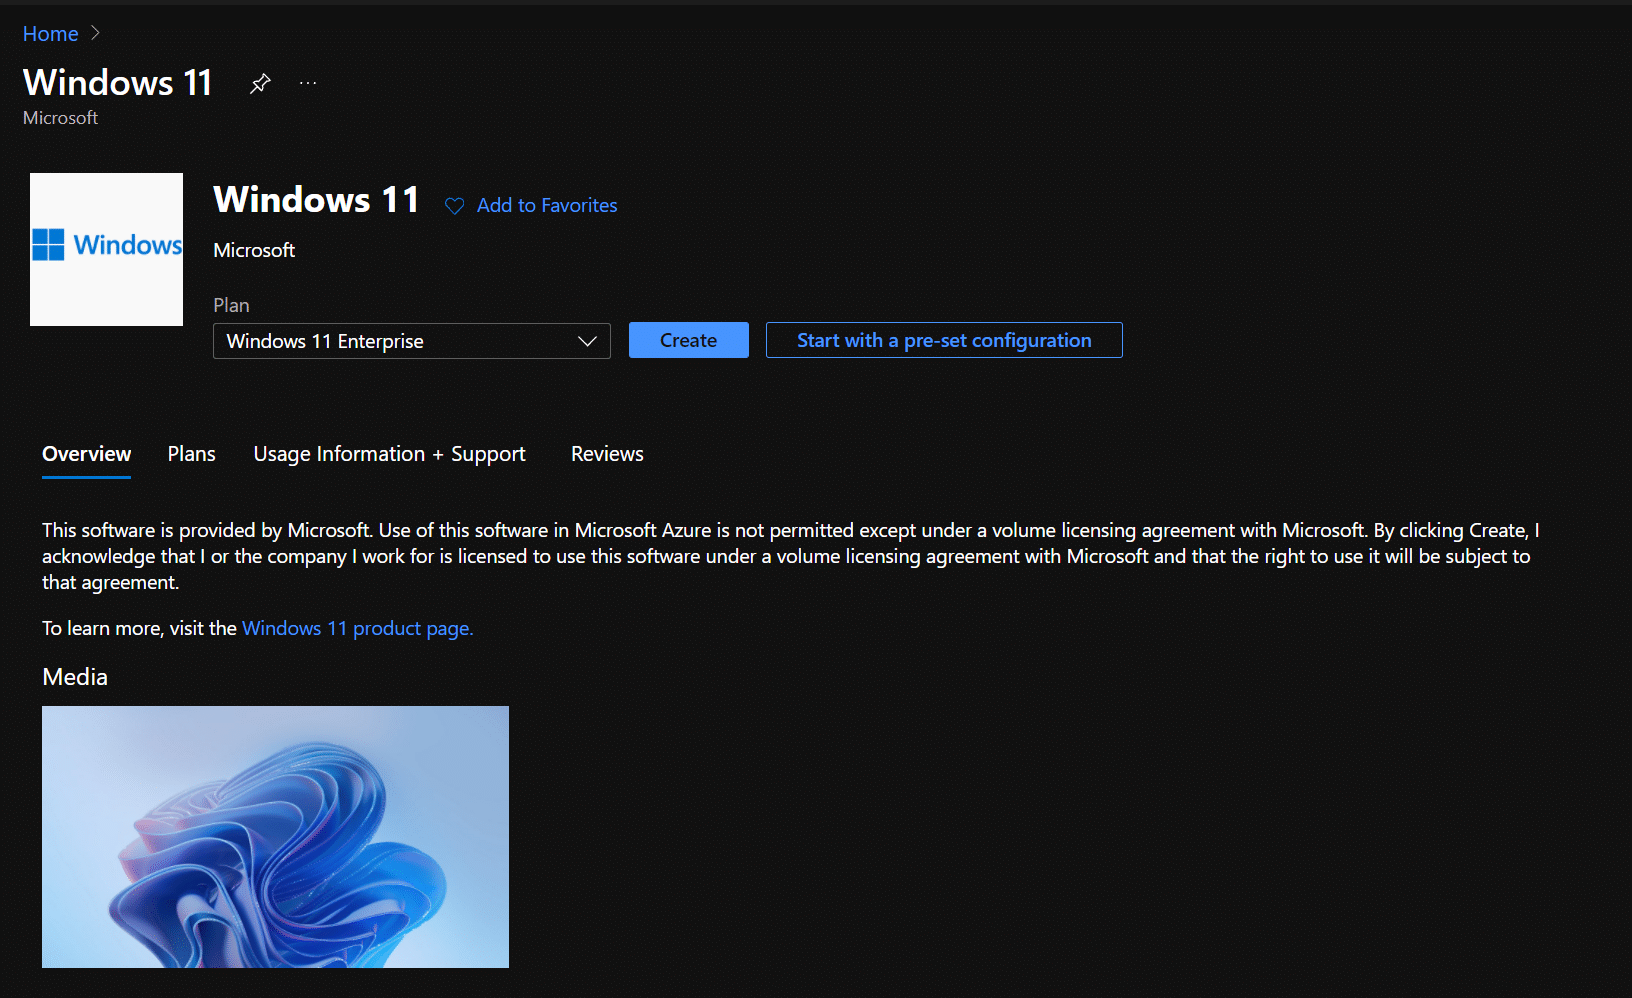1632x998 pixels.
Task: Click the Microsoft publisher name under product heading
Action: pos(254,250)
